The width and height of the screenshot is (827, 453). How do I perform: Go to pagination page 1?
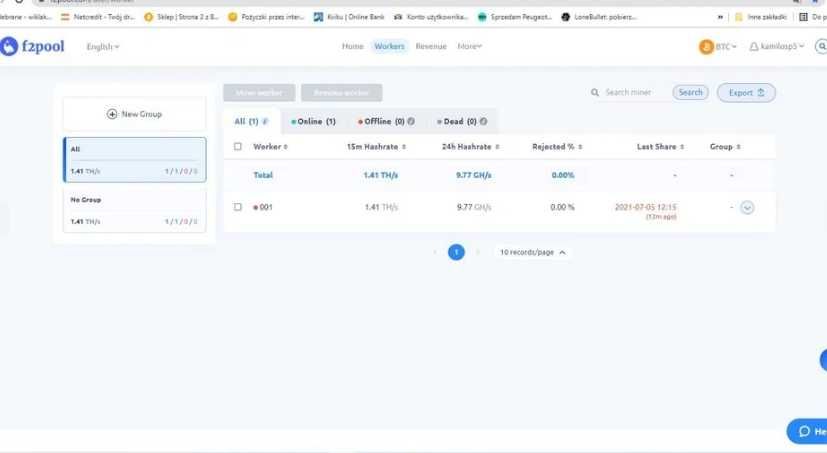pyautogui.click(x=456, y=252)
